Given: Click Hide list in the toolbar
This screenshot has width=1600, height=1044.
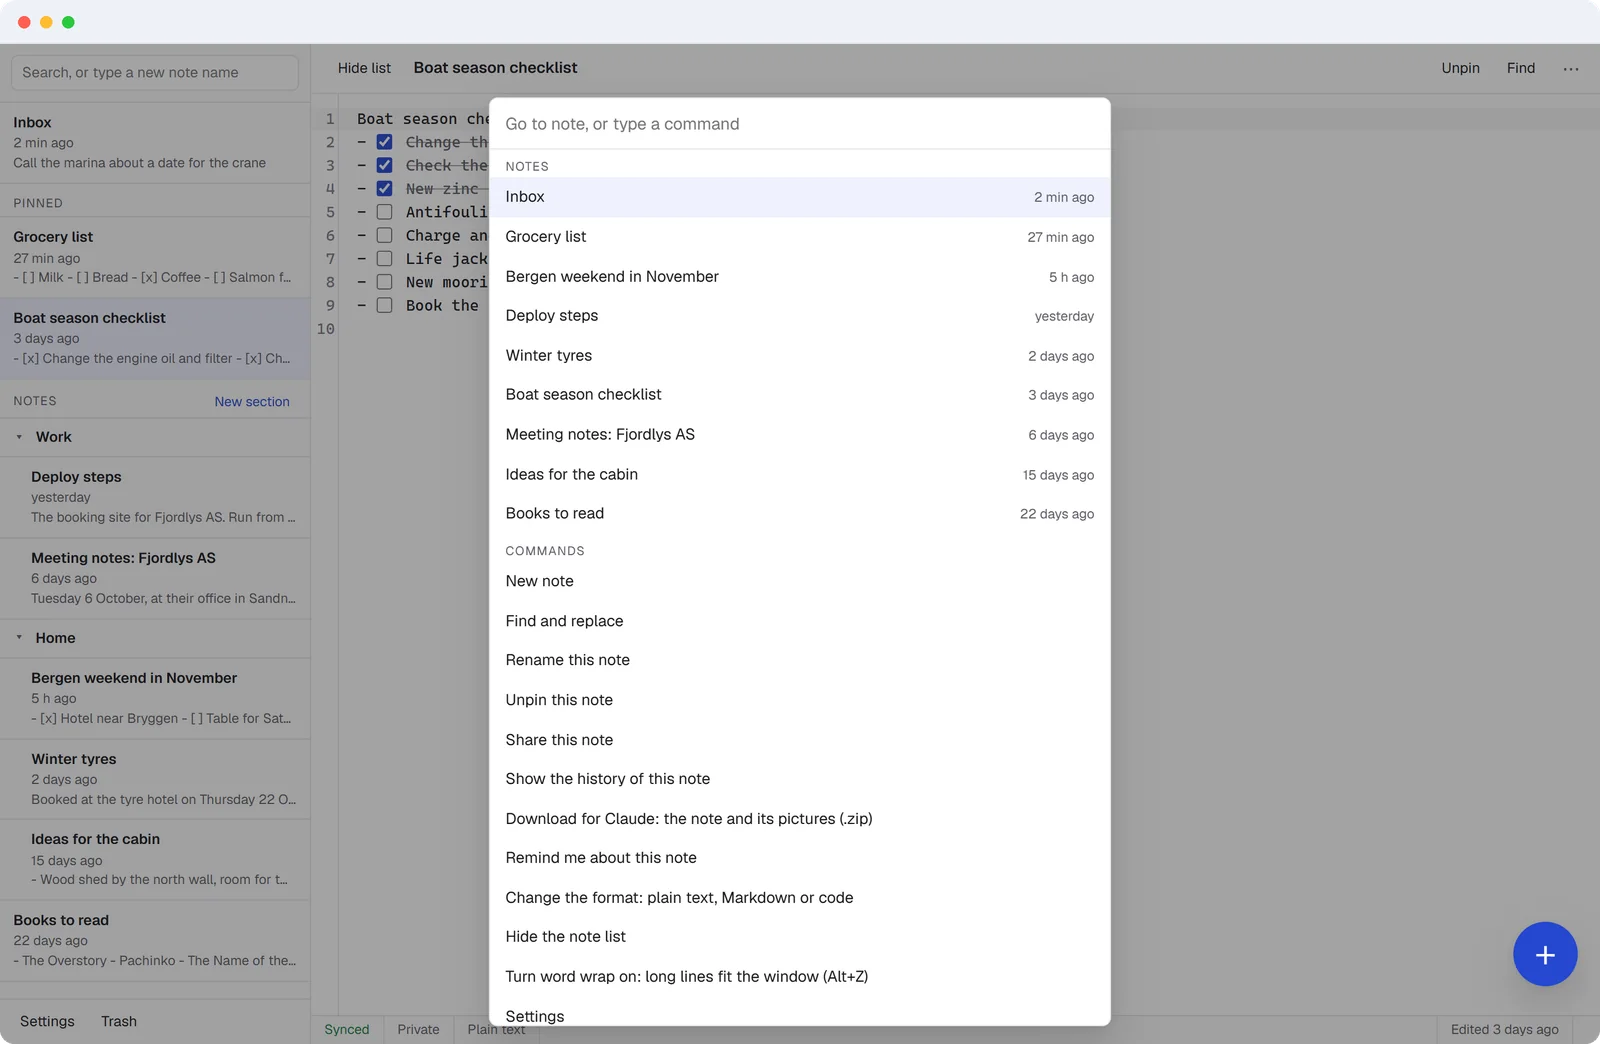Looking at the screenshot, I should [x=364, y=68].
